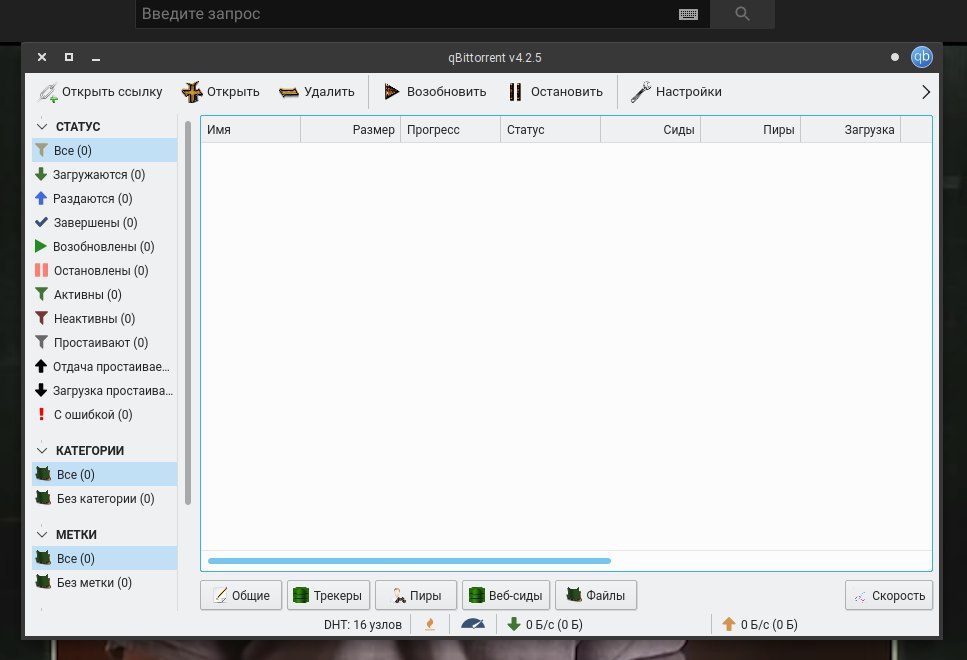Sort by the Прогресс column header
Viewport: 967px width, 660px height.
coord(450,130)
